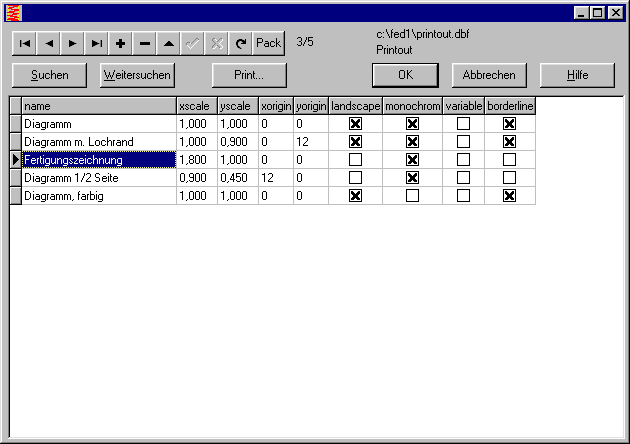Screen dimensions: 630x444
Task: Refresh data with the circular arrow icon
Action: coord(240,43)
